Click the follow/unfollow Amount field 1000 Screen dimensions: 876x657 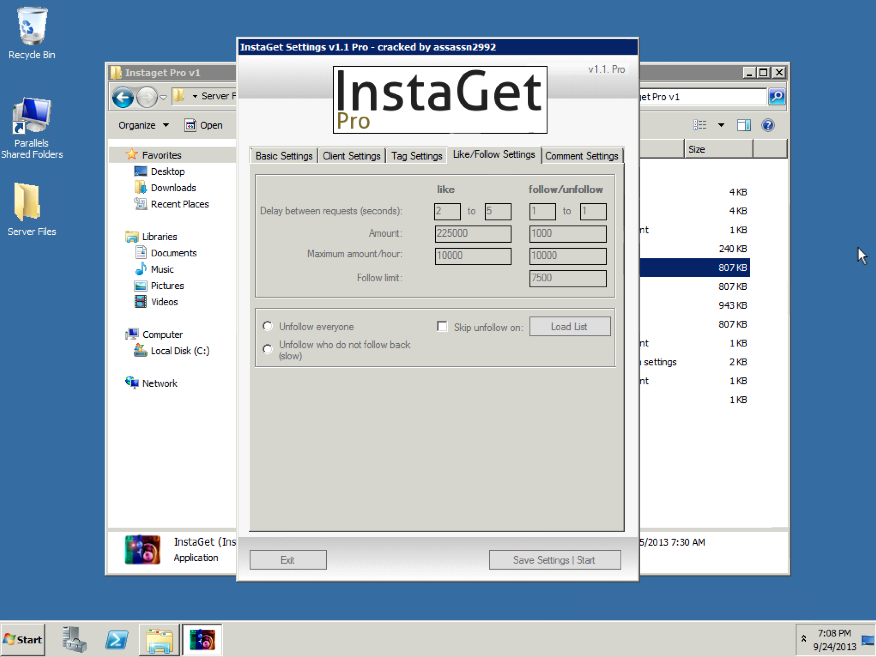tap(568, 234)
